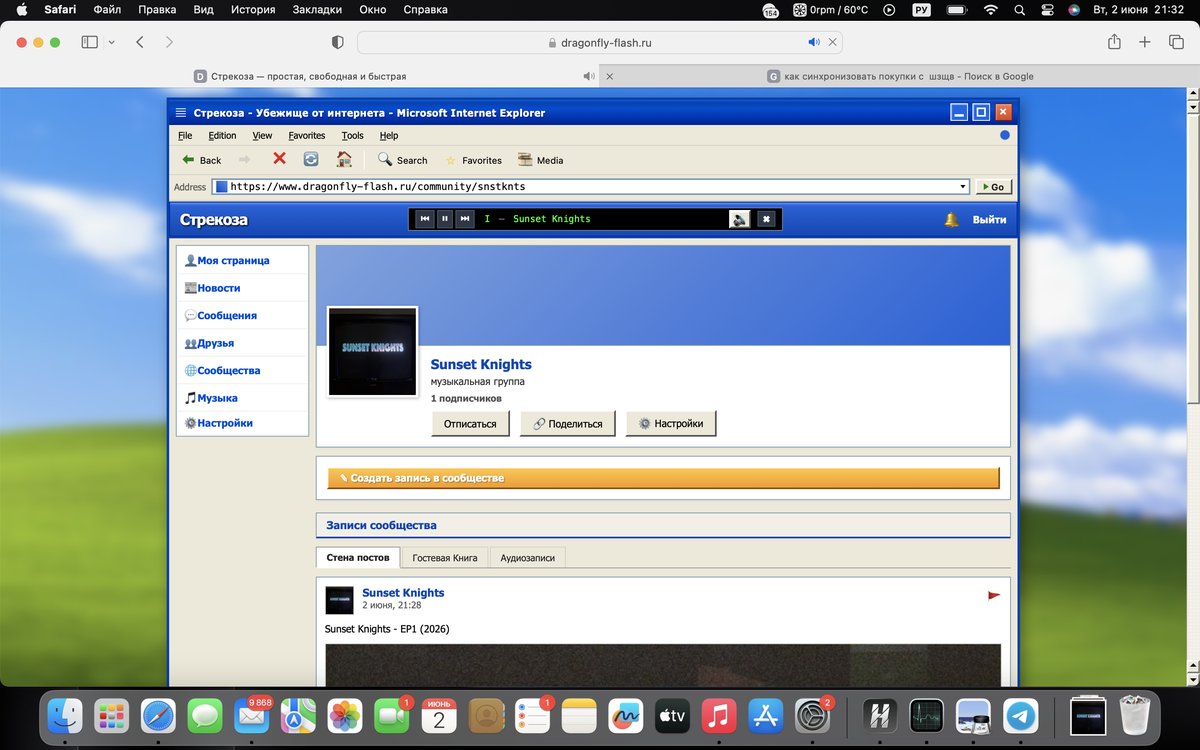The width and height of the screenshot is (1200, 750).
Task: Click the Поделиться button
Action: point(567,424)
